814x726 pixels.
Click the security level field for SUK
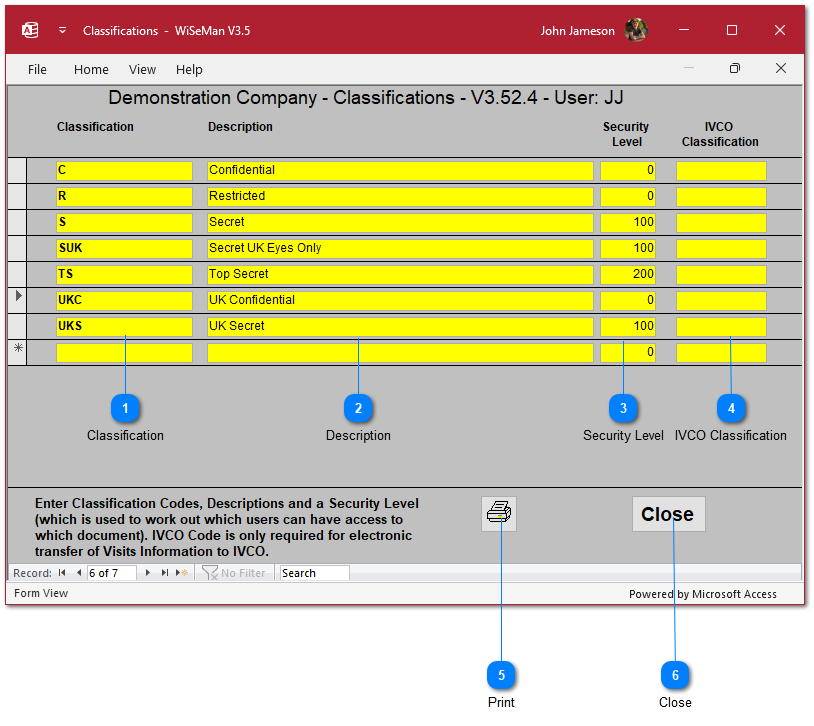tap(628, 248)
